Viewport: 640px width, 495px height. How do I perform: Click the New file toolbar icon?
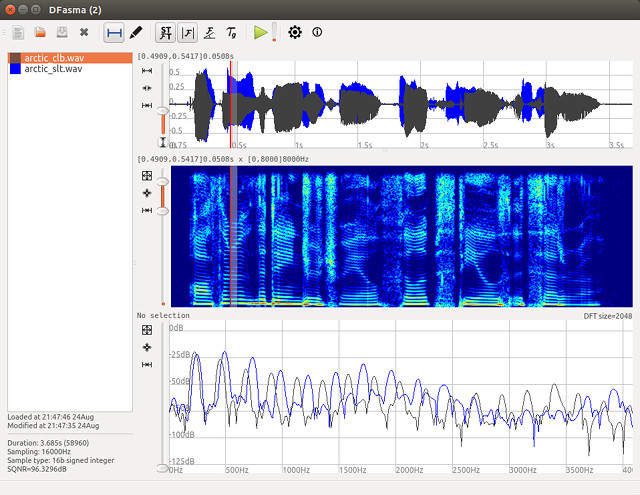[19, 32]
